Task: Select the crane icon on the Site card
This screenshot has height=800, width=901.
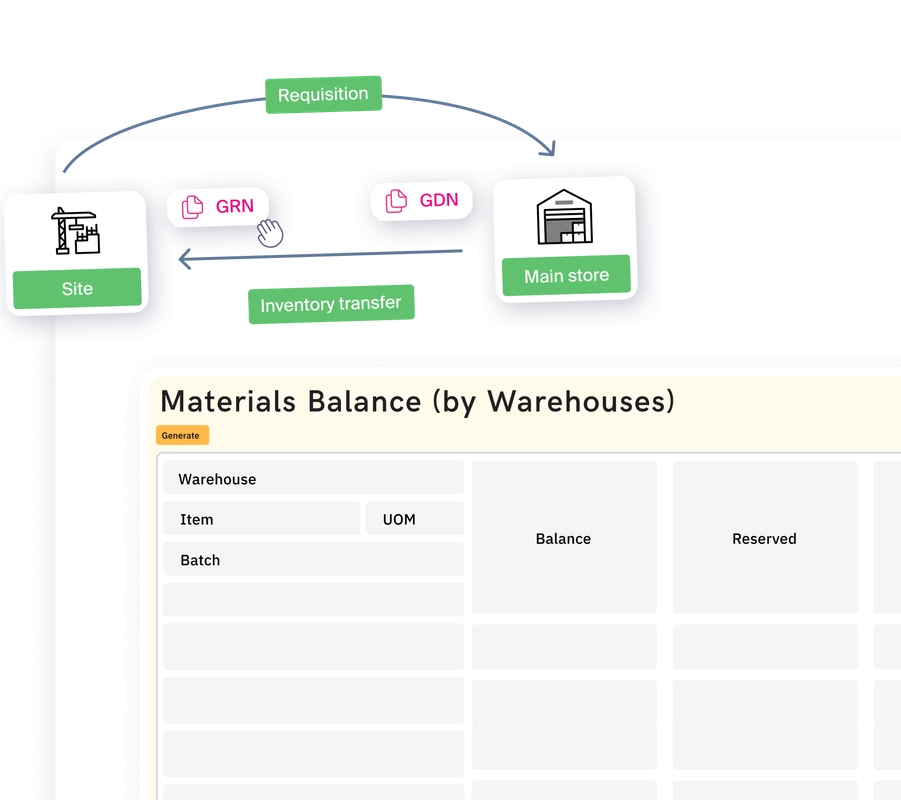Action: click(76, 232)
